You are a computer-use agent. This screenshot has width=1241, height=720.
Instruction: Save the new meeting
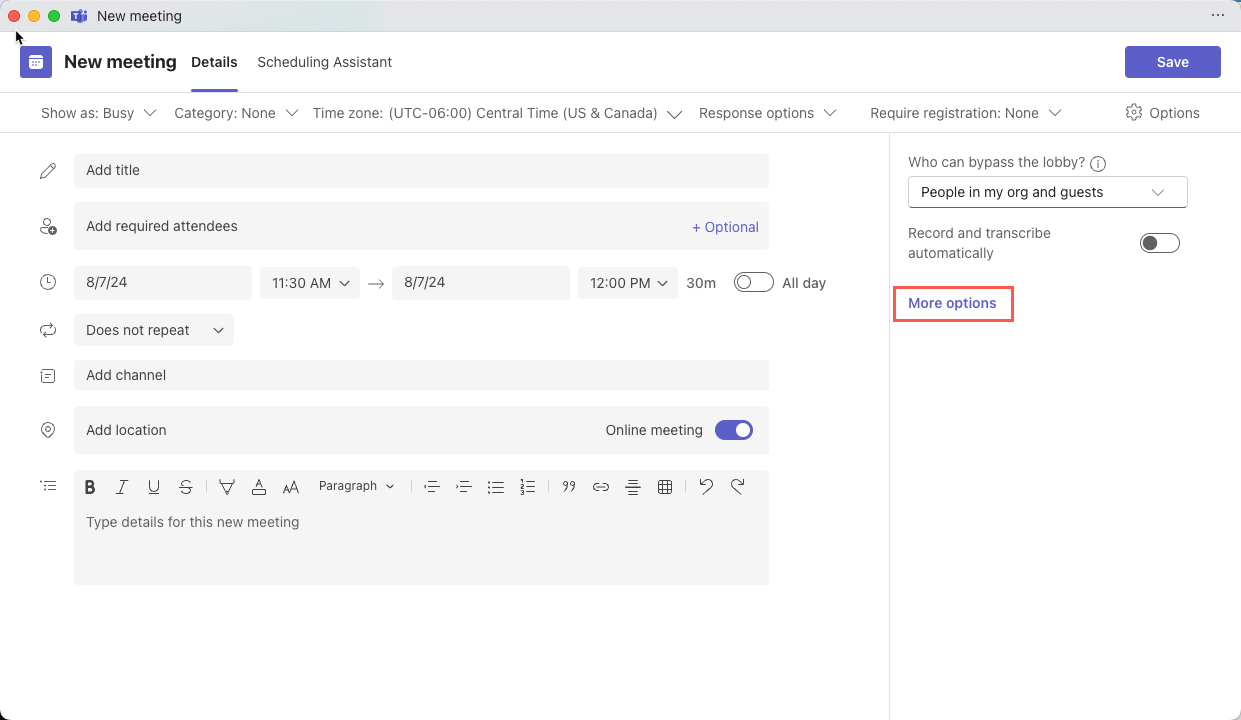click(1172, 62)
